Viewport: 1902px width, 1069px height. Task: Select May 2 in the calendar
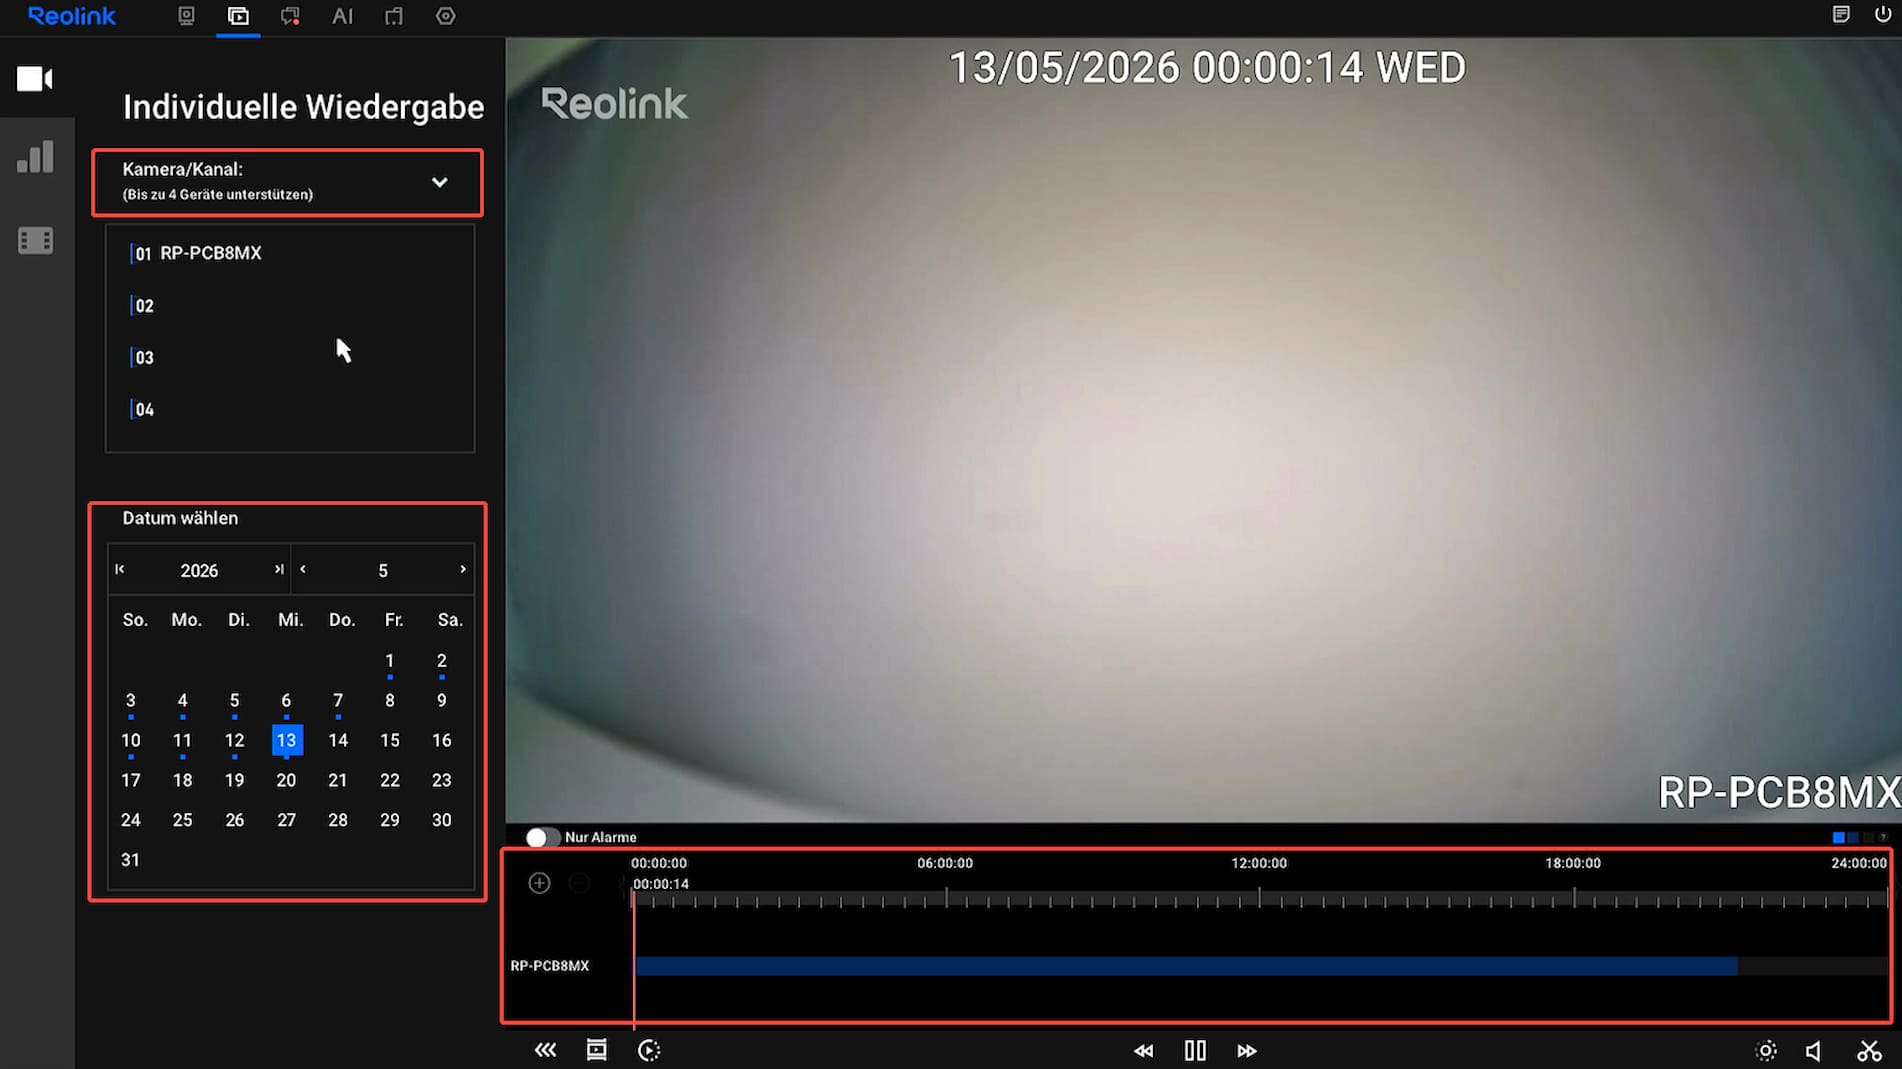click(442, 661)
